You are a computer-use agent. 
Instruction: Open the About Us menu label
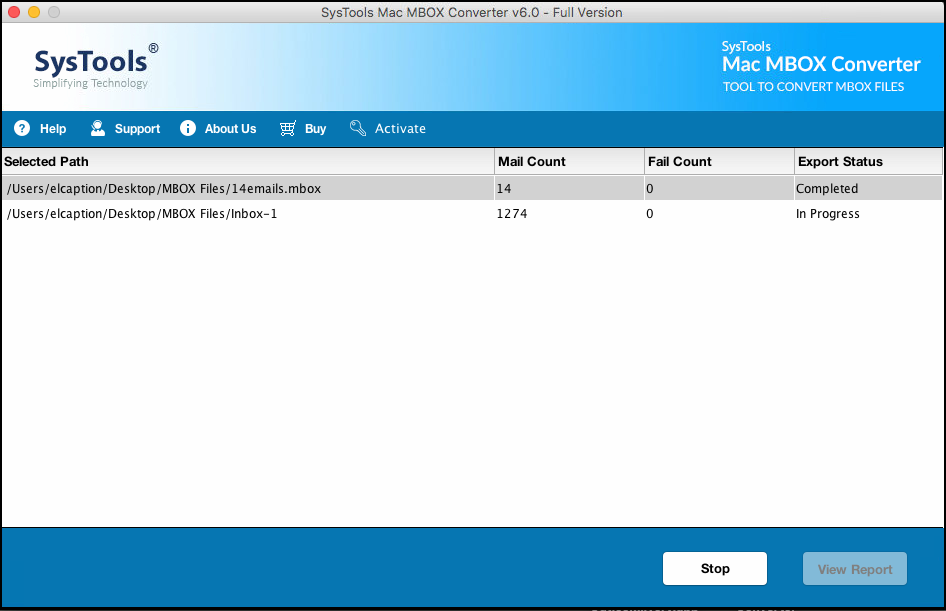[x=230, y=128]
